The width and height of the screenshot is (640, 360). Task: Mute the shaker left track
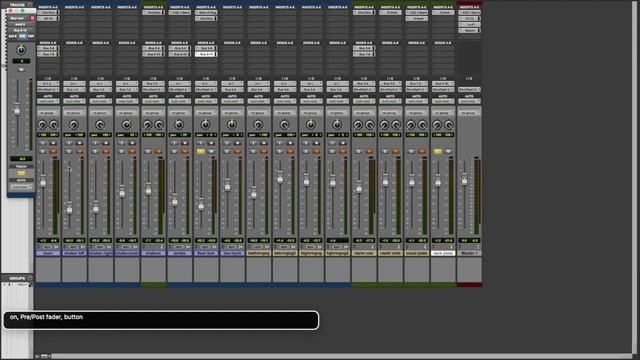point(80,152)
